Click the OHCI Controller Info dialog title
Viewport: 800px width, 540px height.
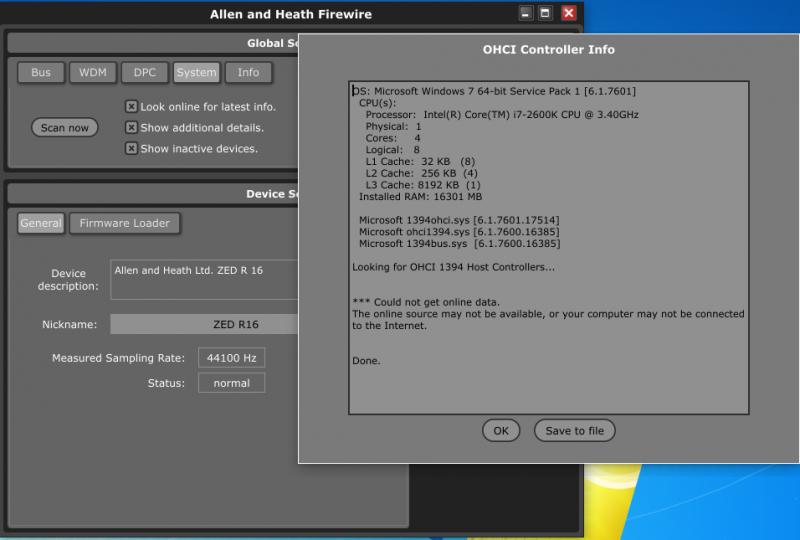pos(548,50)
